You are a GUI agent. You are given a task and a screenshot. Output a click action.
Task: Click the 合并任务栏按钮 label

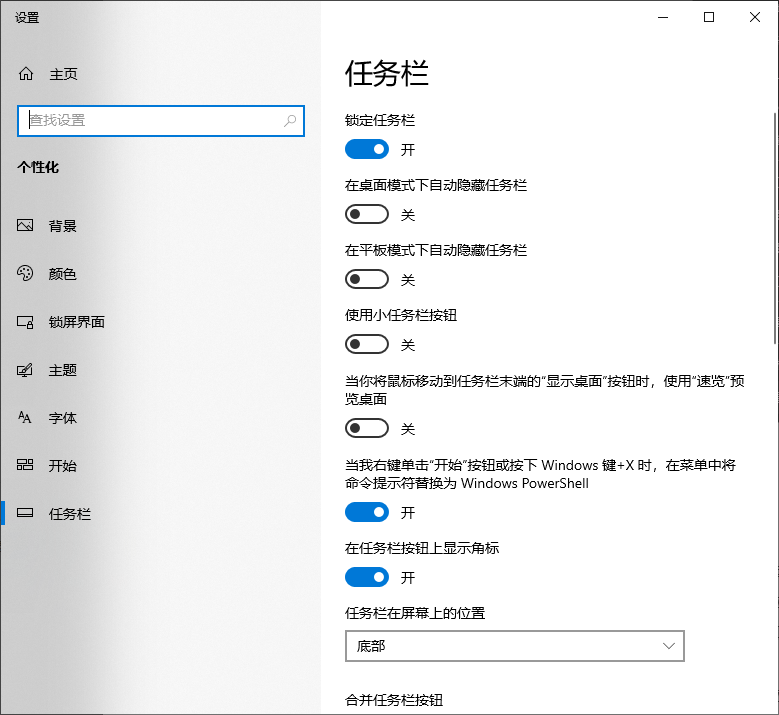click(x=394, y=700)
